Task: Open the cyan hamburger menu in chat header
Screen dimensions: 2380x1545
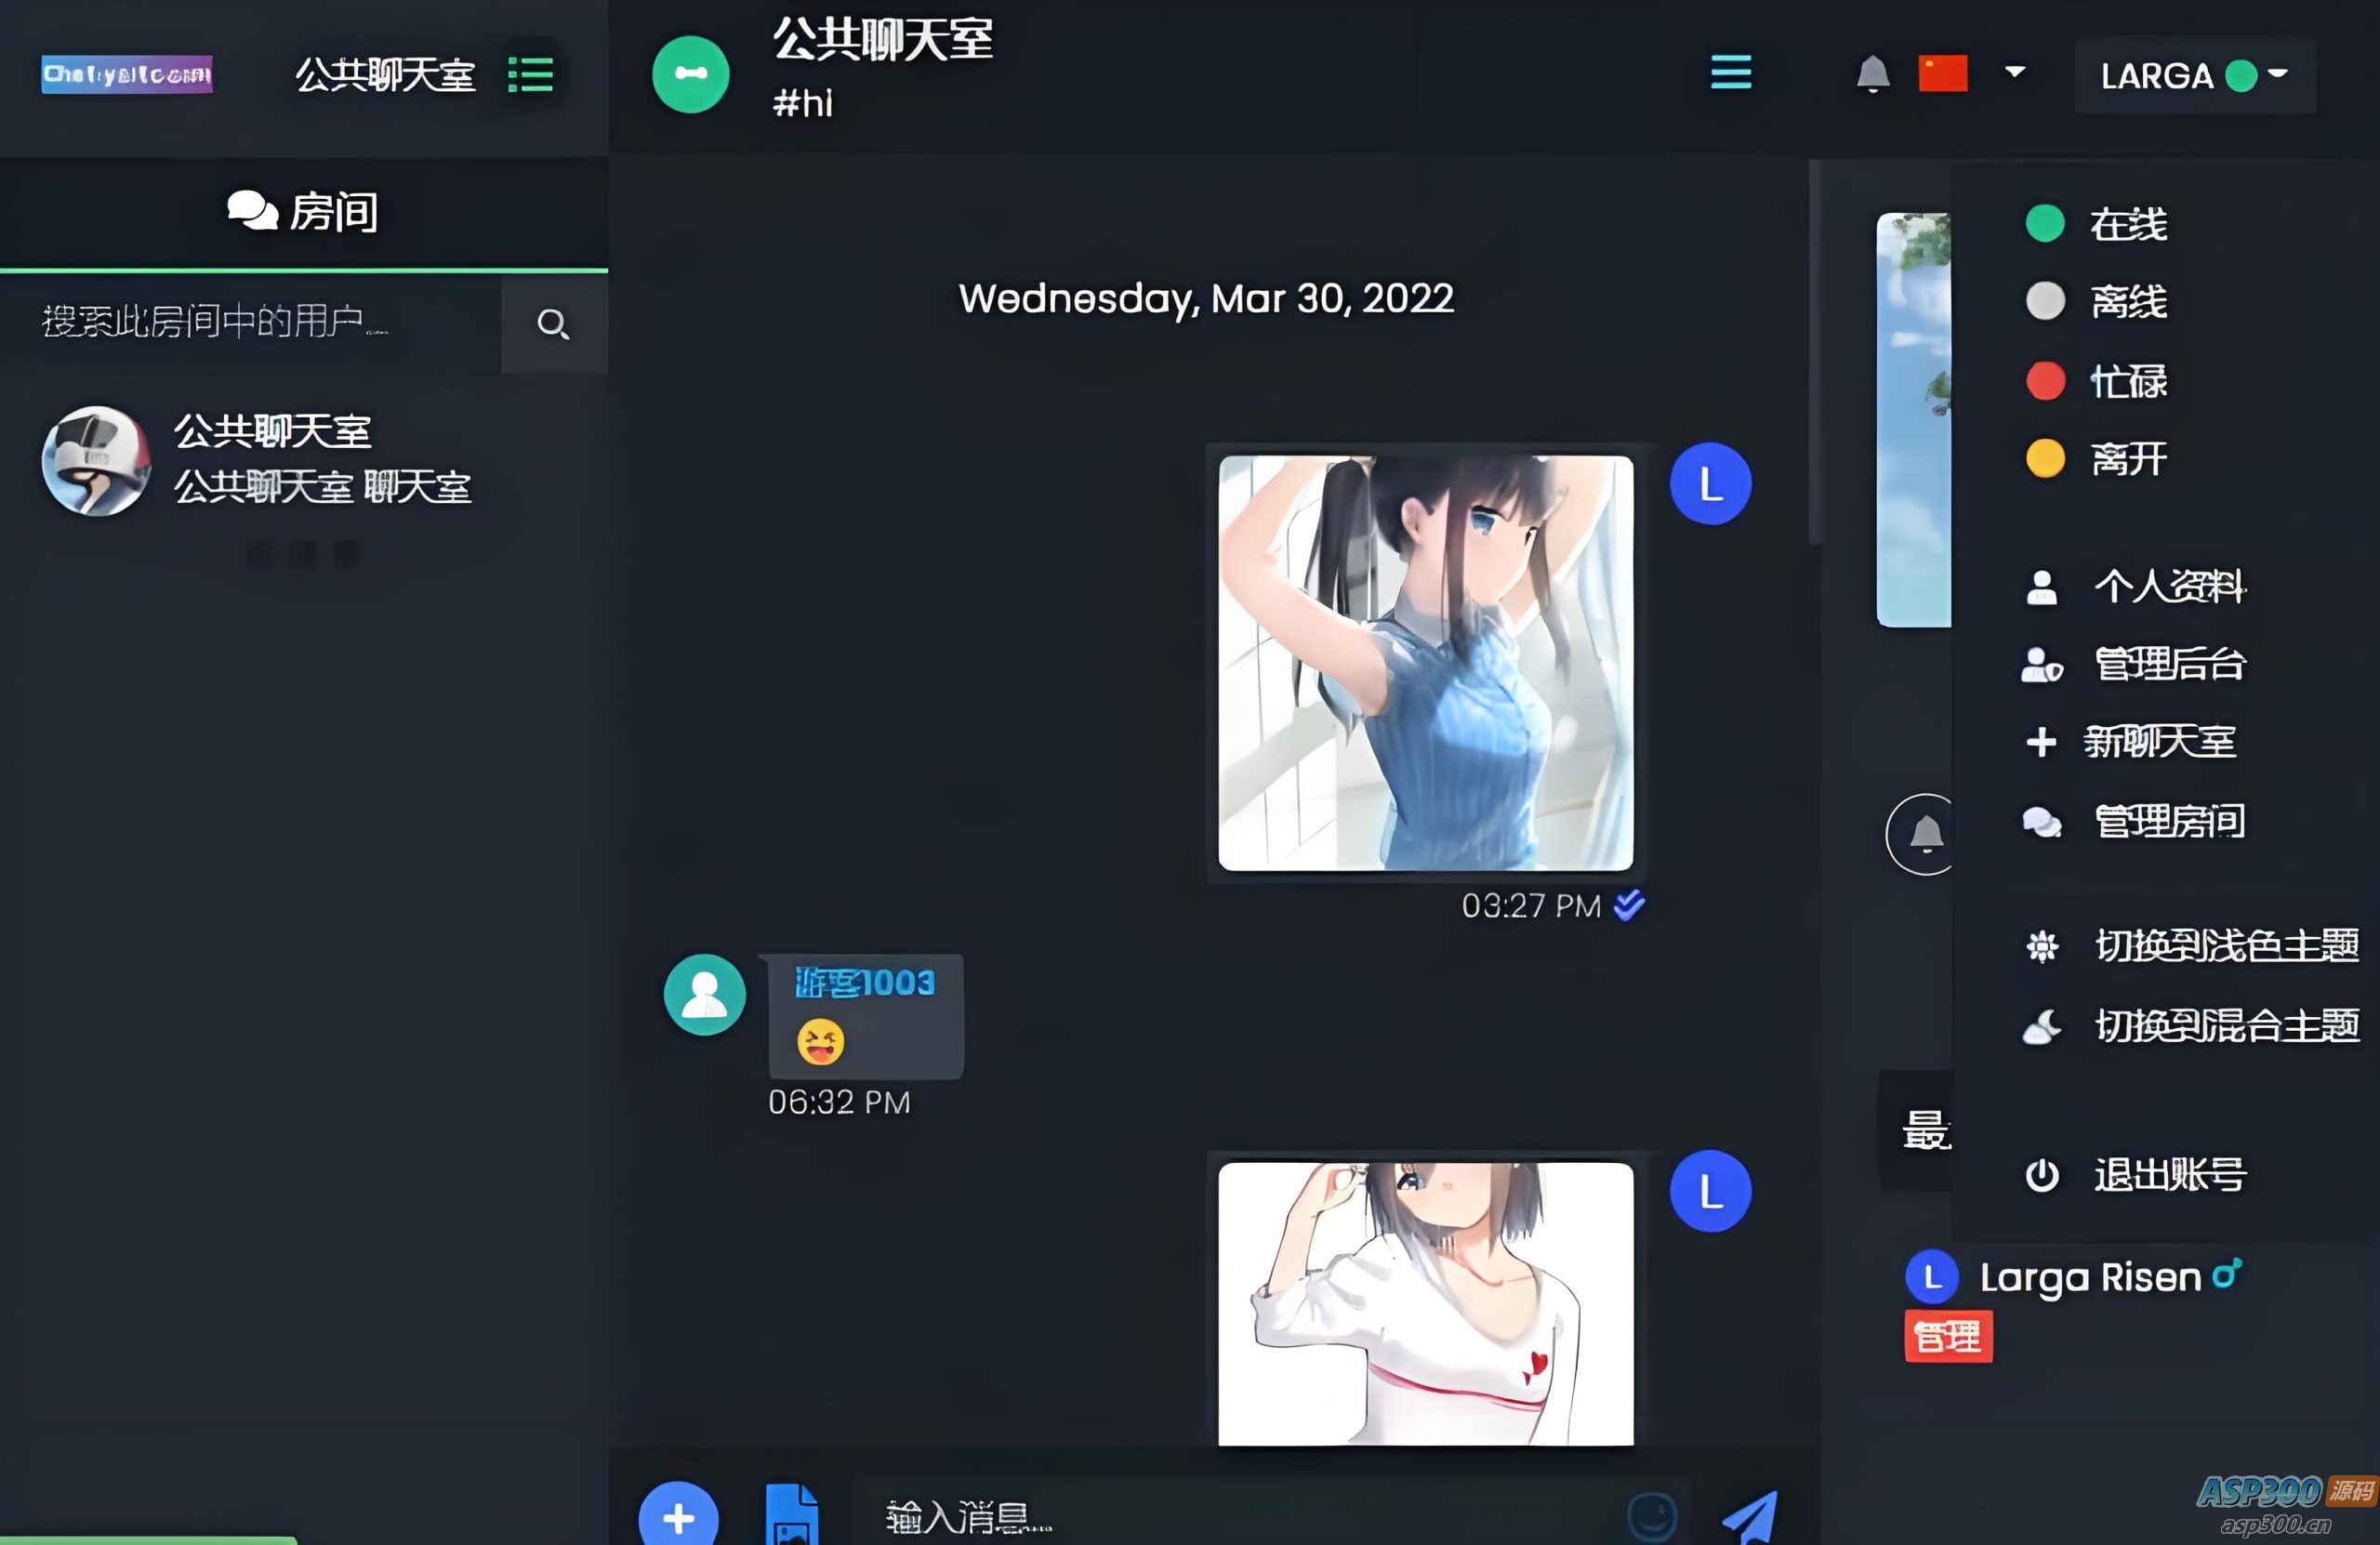Action: click(x=1730, y=72)
